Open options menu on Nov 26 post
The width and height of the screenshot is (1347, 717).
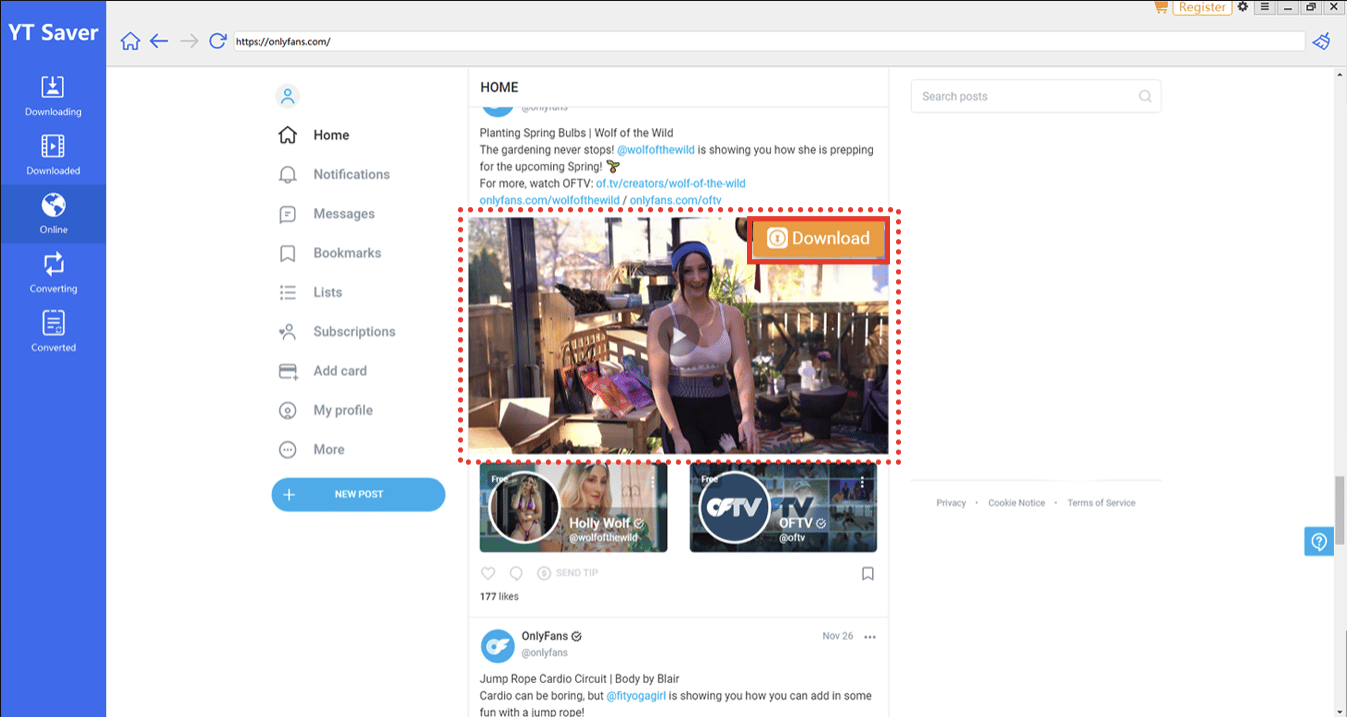click(x=870, y=637)
